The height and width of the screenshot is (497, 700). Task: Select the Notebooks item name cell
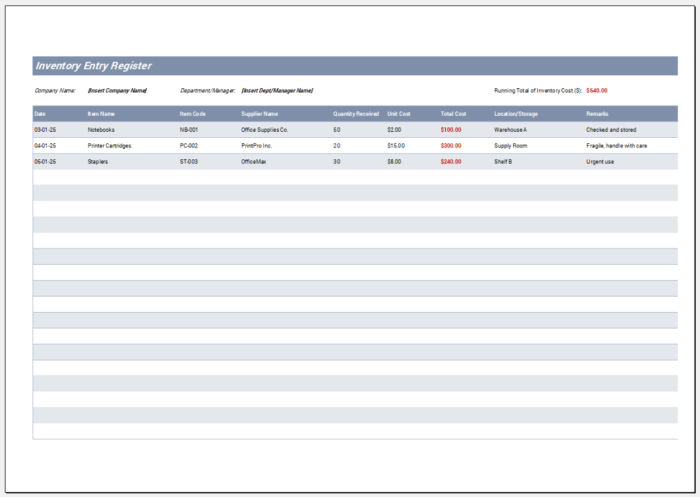coord(101,130)
